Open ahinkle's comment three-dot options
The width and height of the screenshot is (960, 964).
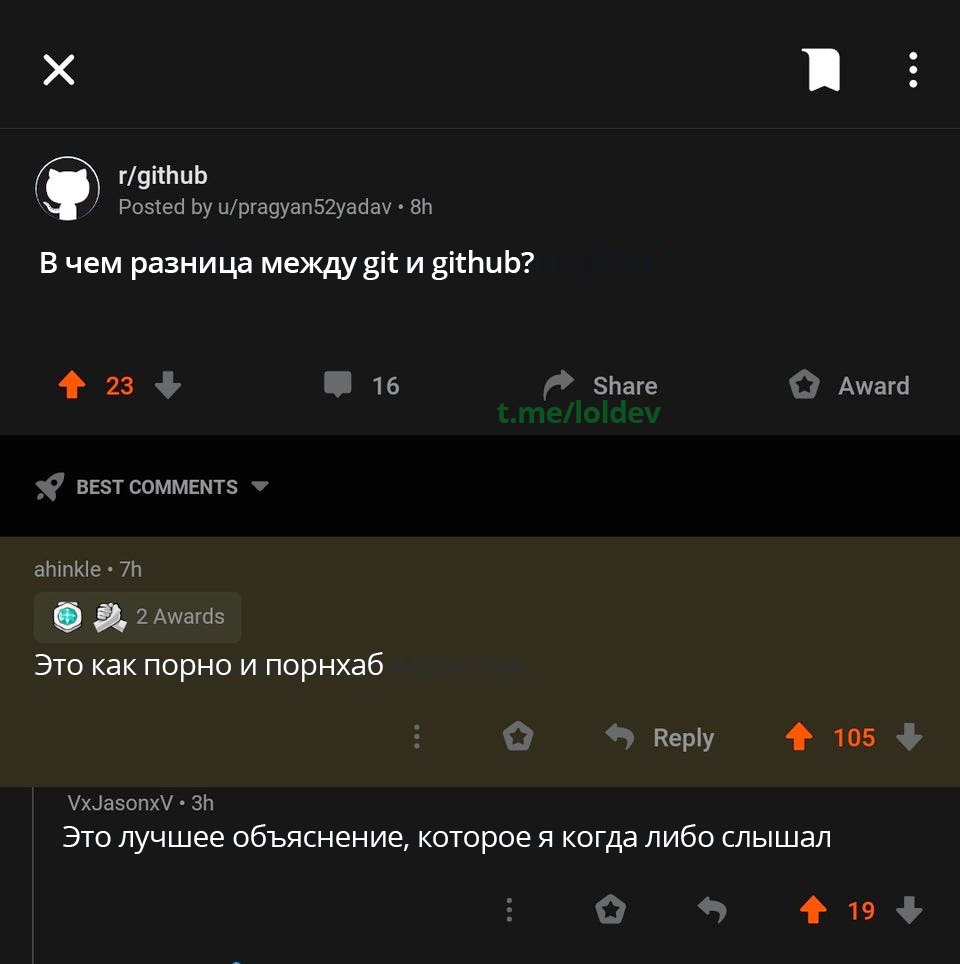(x=417, y=737)
